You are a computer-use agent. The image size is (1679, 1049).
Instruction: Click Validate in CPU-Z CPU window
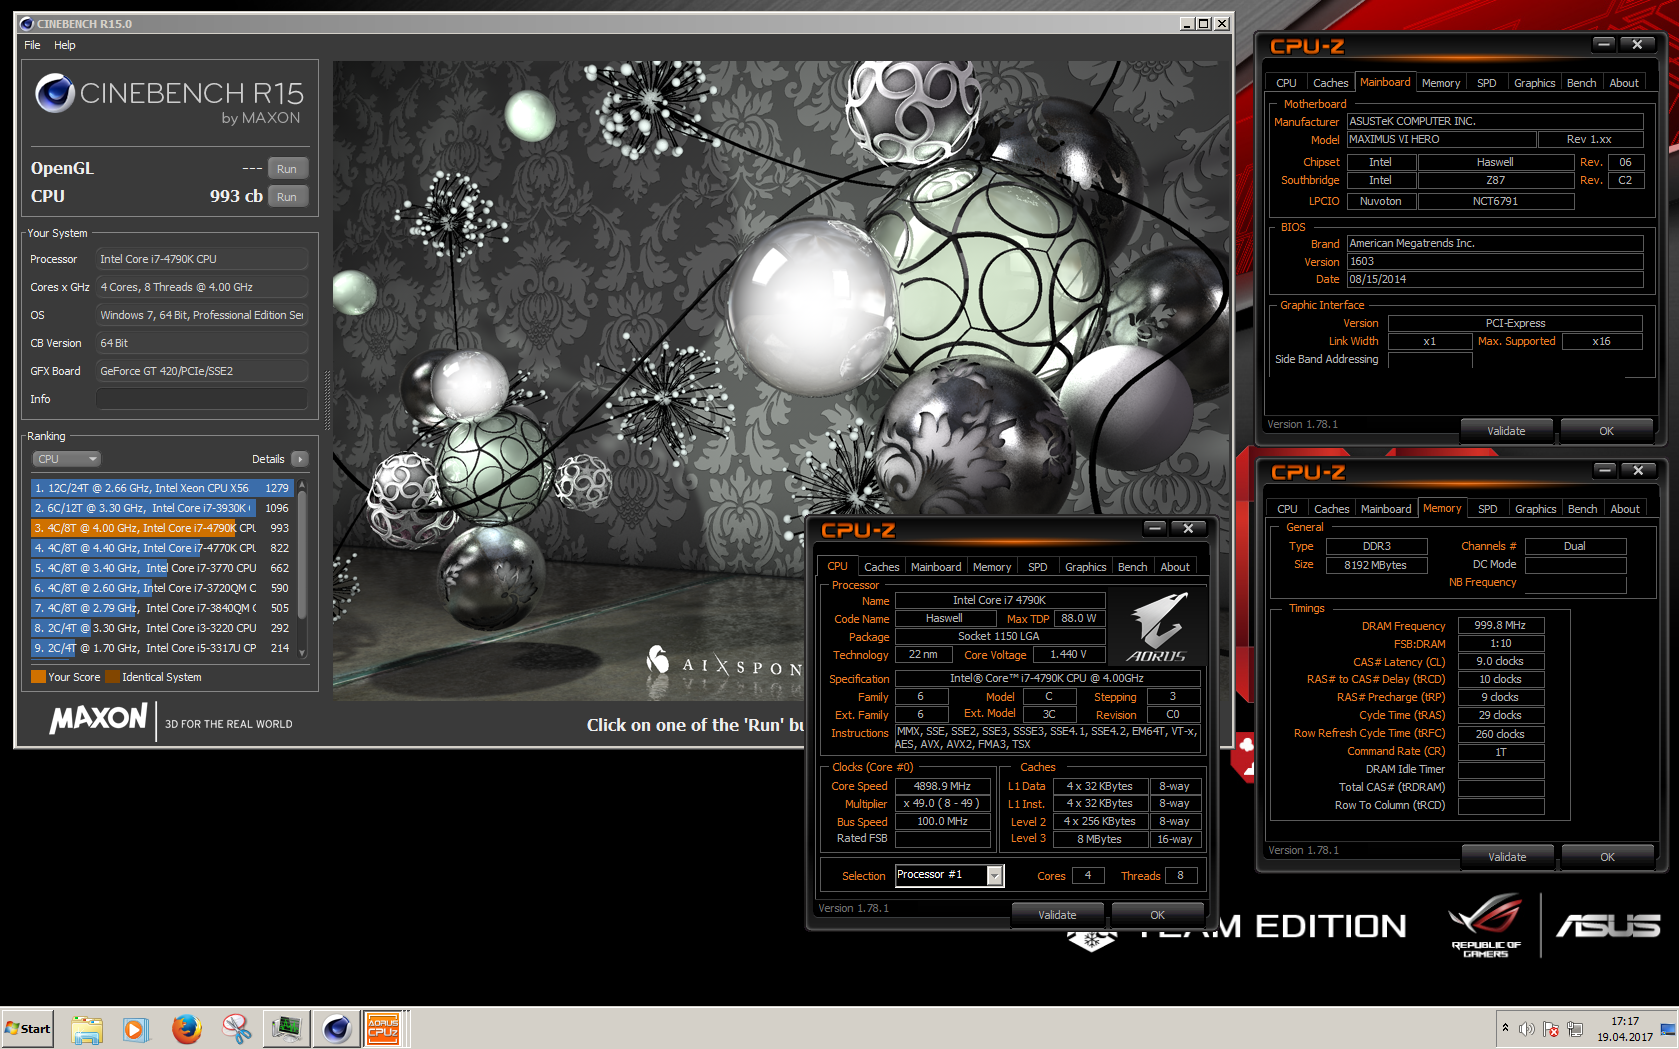(x=1057, y=915)
